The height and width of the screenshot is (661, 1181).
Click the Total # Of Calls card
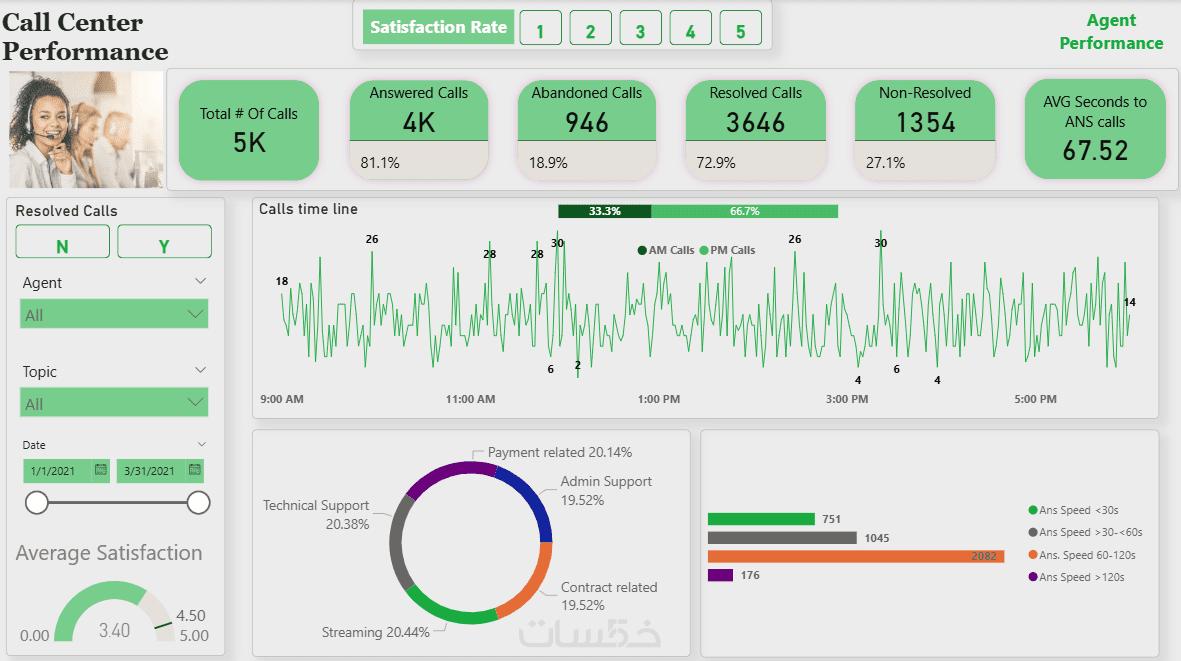tap(249, 130)
